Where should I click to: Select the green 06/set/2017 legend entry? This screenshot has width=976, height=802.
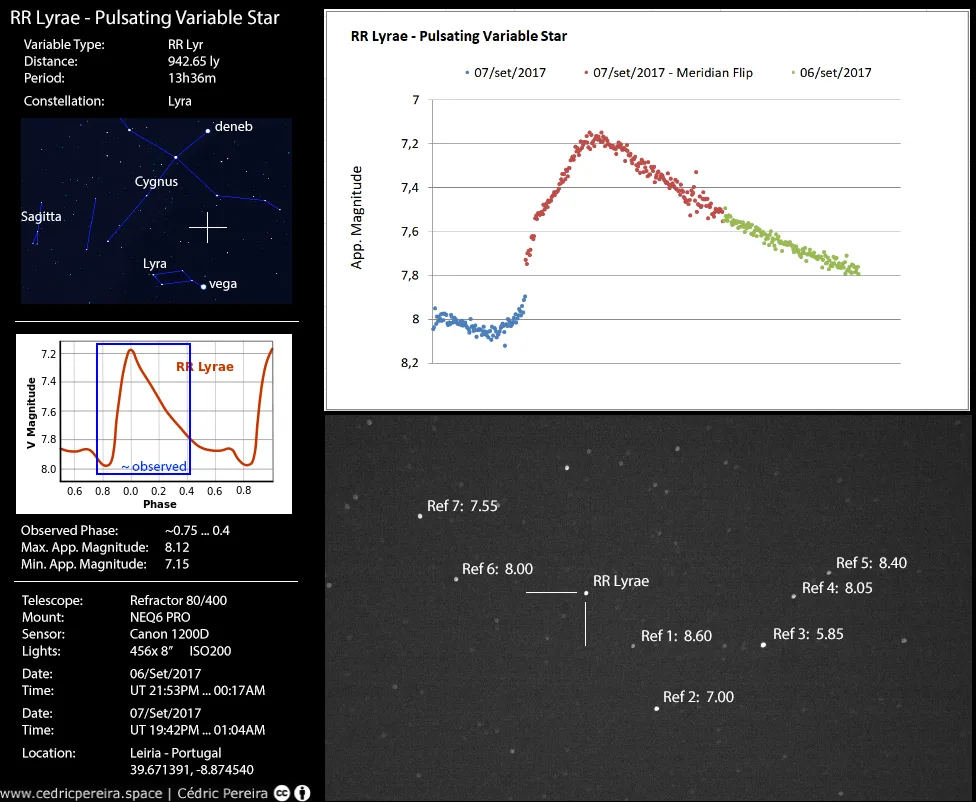[x=831, y=73]
